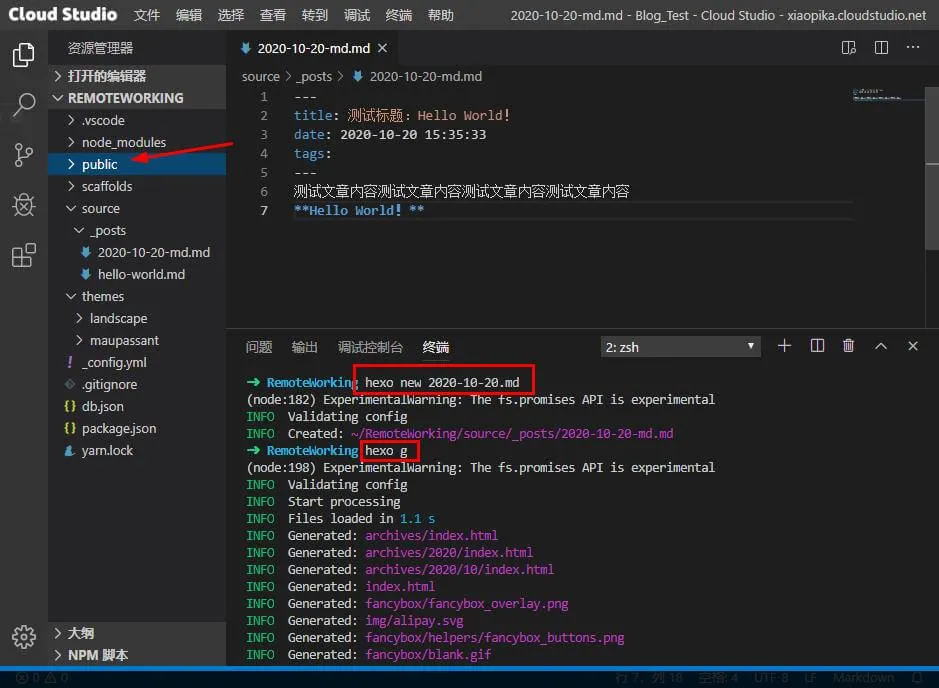Expand the 大纲 outline section
The image size is (939, 688).
click(x=137, y=633)
